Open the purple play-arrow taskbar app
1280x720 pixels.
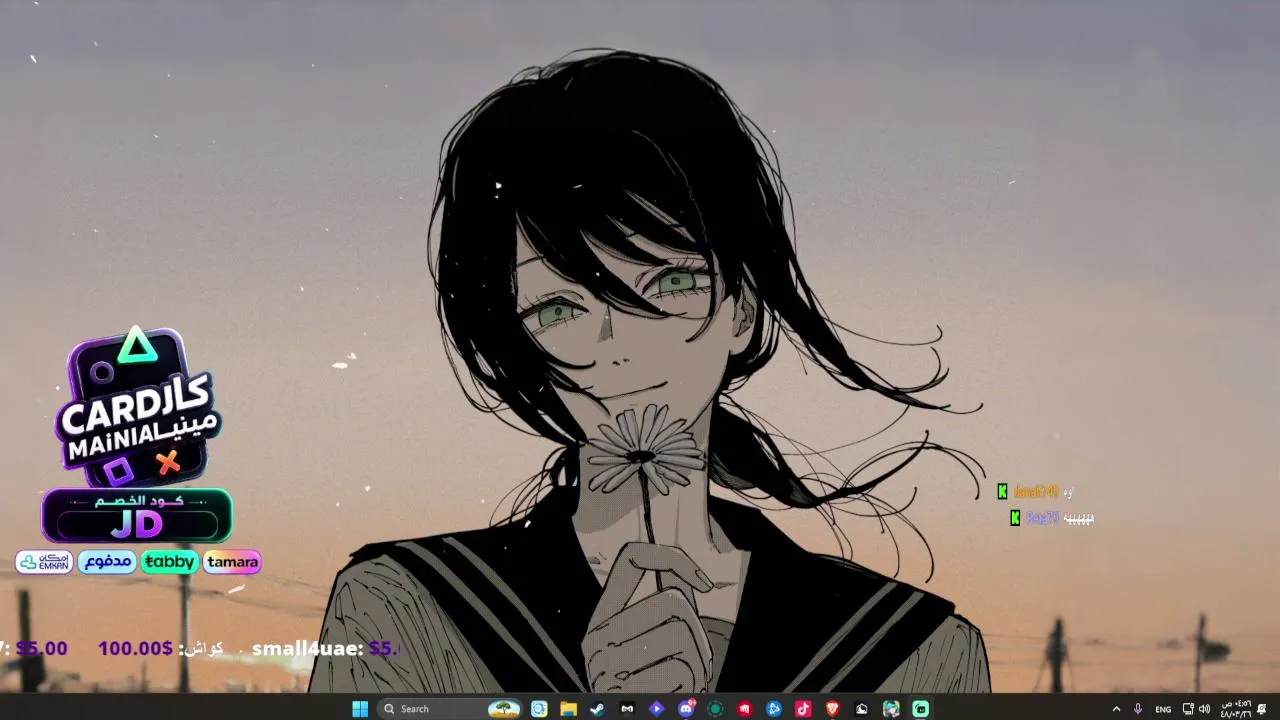tap(656, 709)
